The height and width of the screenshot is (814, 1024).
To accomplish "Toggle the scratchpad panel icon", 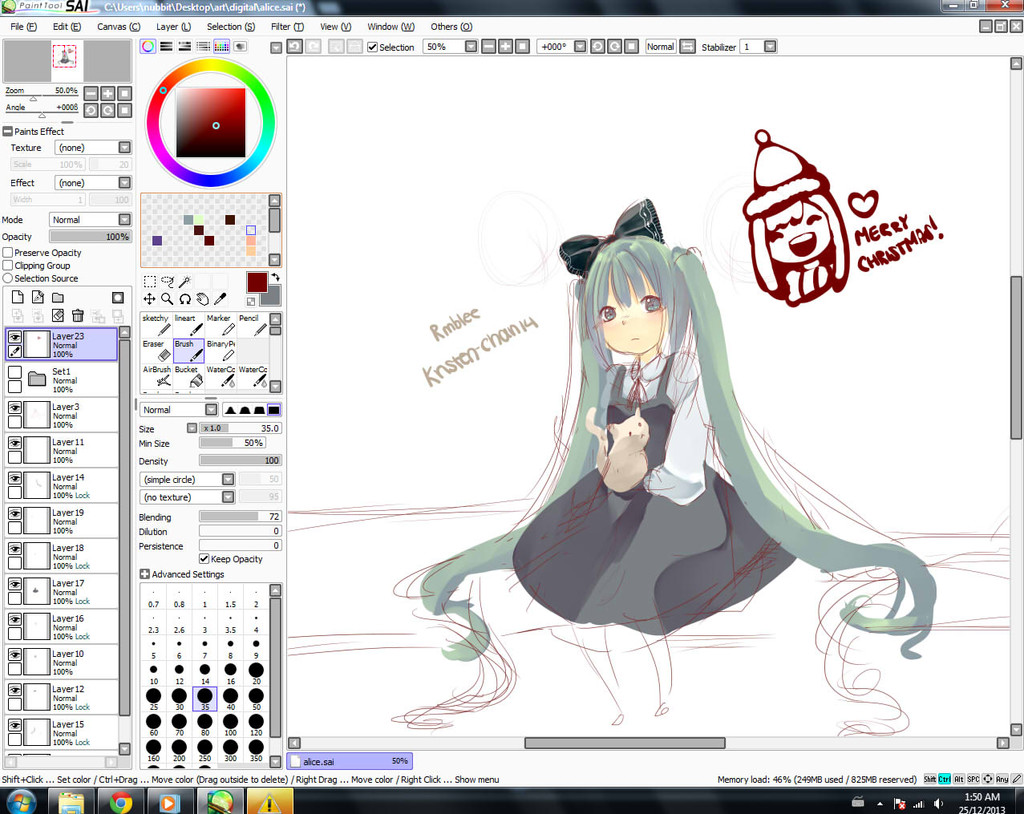I will (240, 46).
